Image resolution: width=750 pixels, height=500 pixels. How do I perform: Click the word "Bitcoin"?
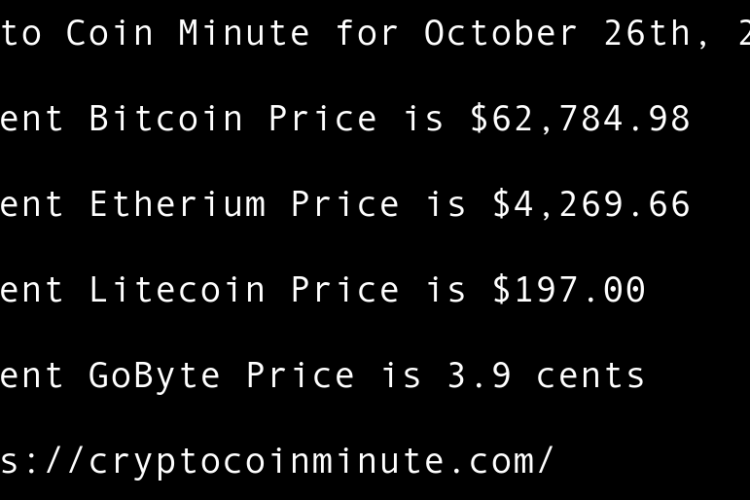coord(166,119)
